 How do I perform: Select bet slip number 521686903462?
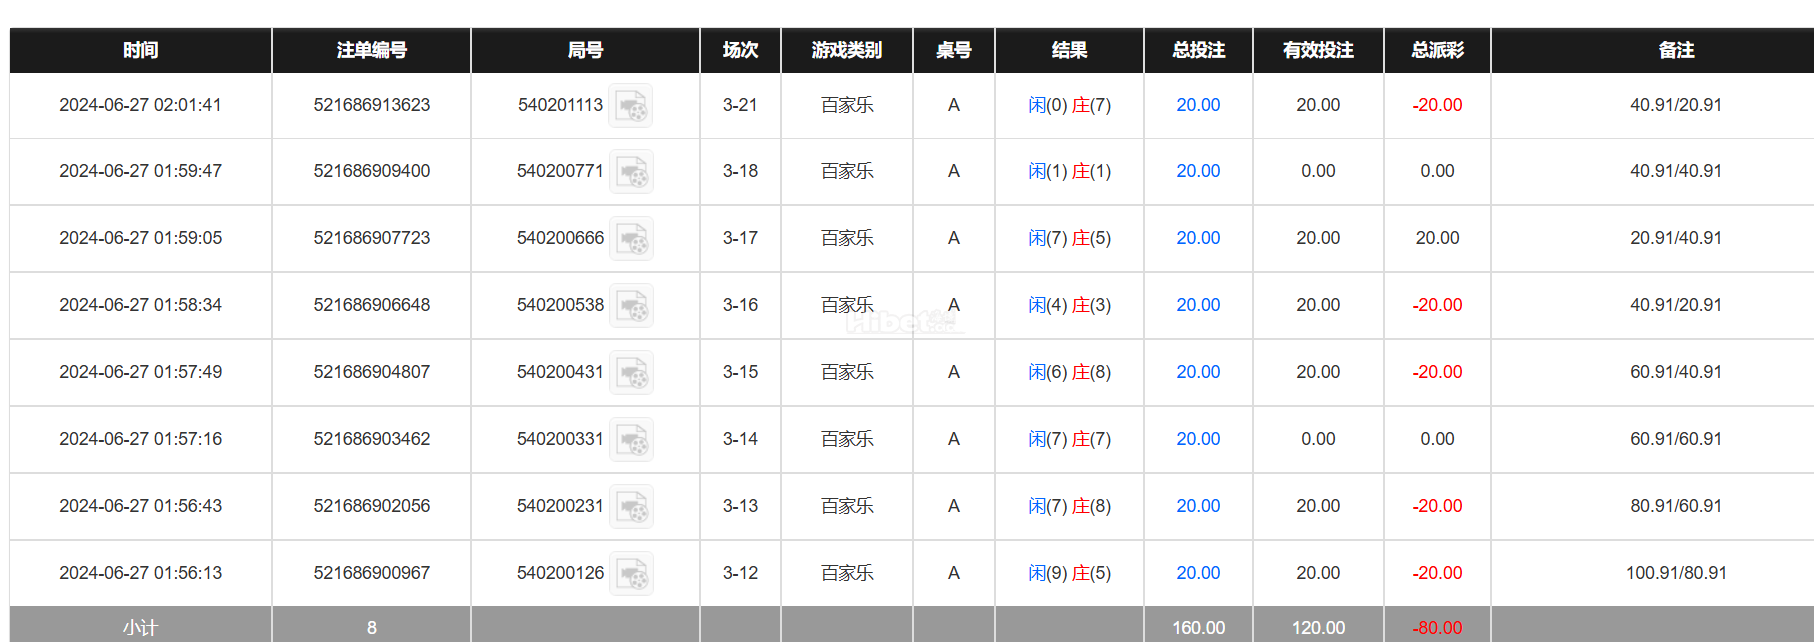(x=372, y=439)
